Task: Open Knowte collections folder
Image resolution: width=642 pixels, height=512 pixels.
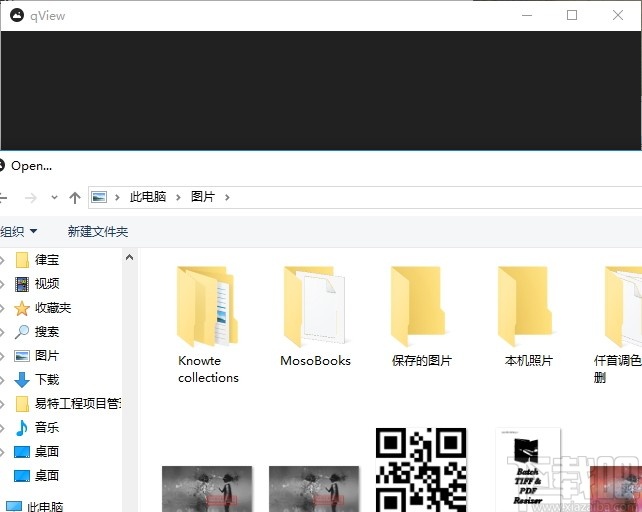Action: tap(208, 325)
